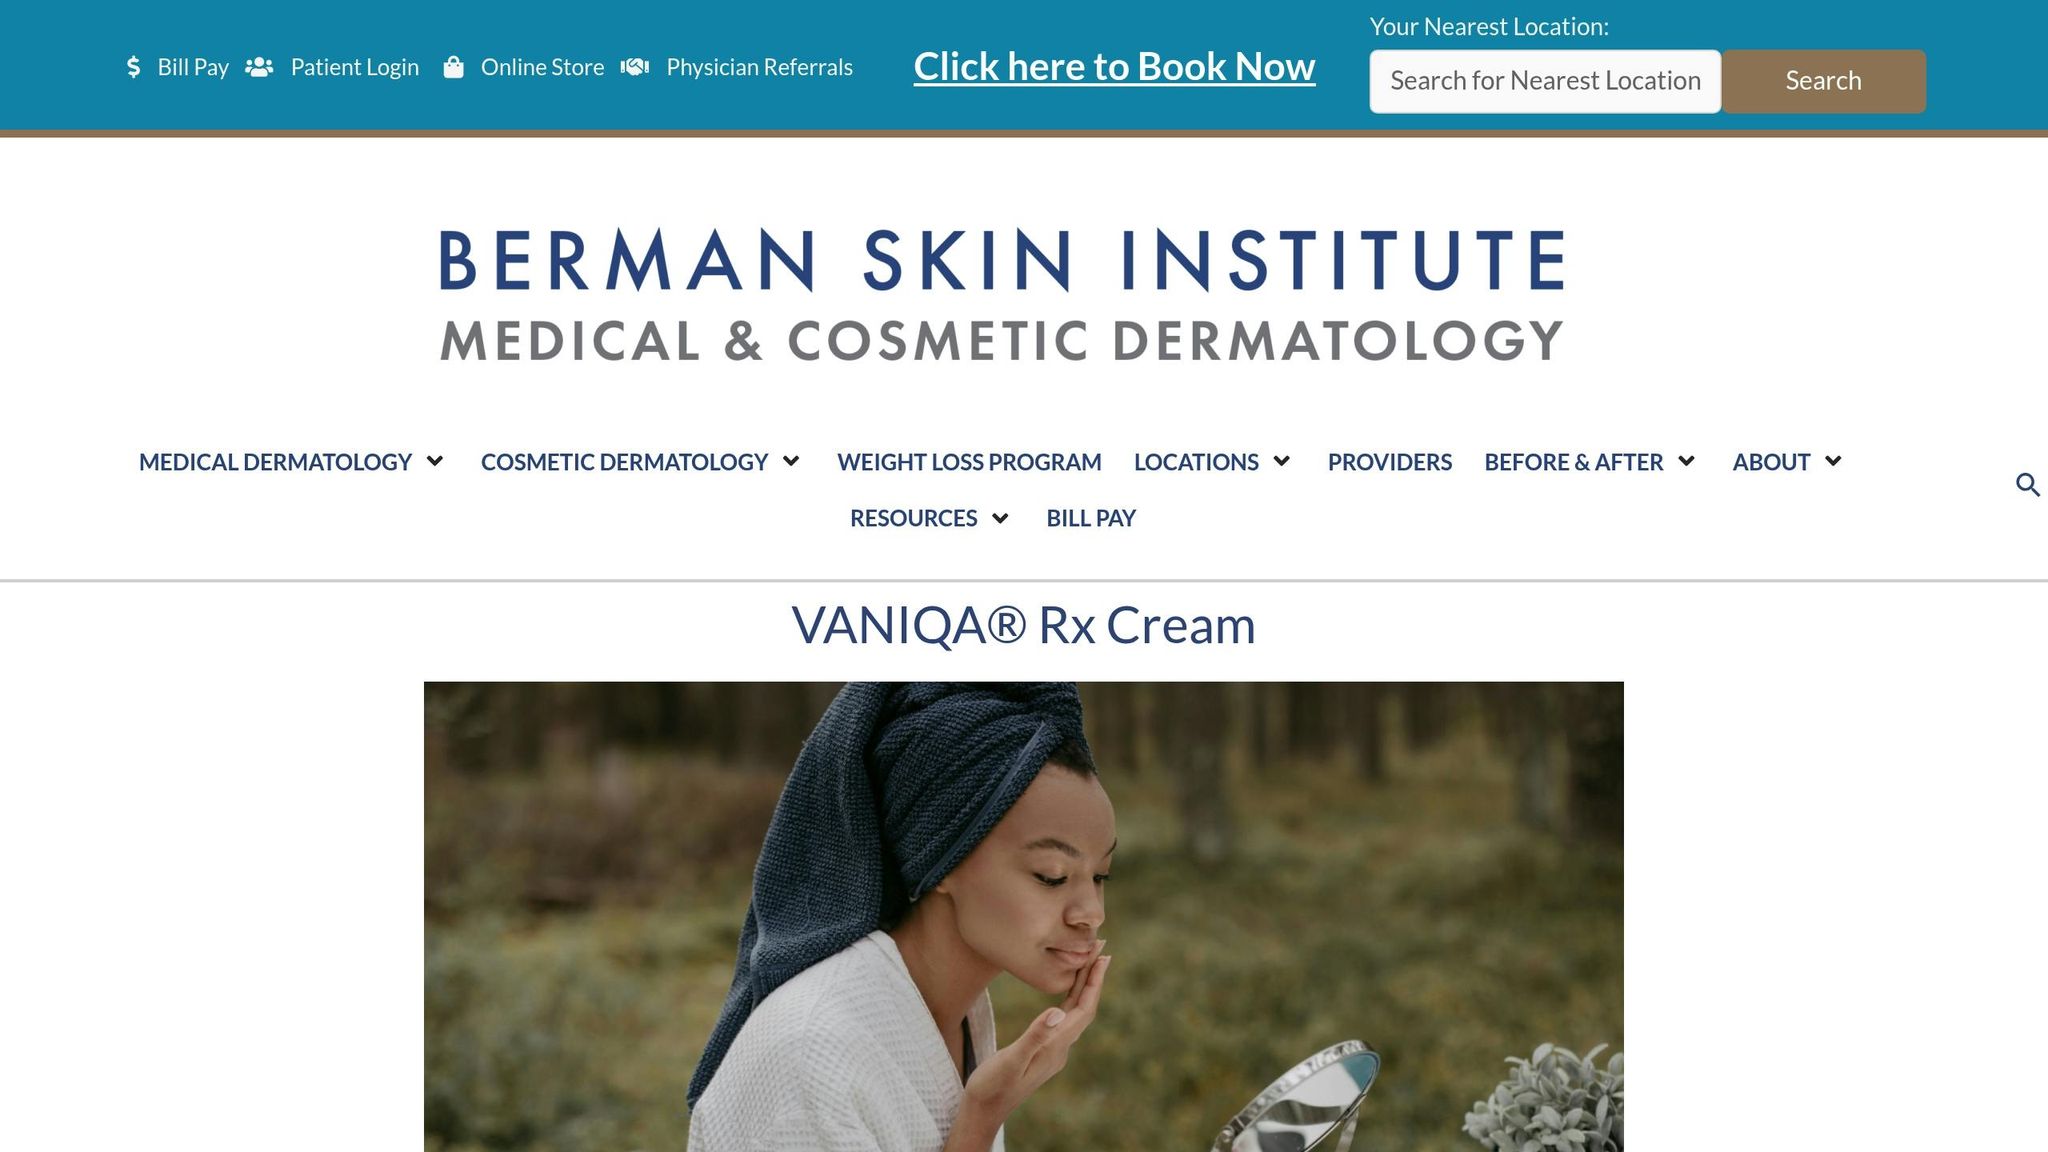This screenshot has height=1152, width=2048.
Task: Open site search magnifier icon
Action: [2028, 485]
